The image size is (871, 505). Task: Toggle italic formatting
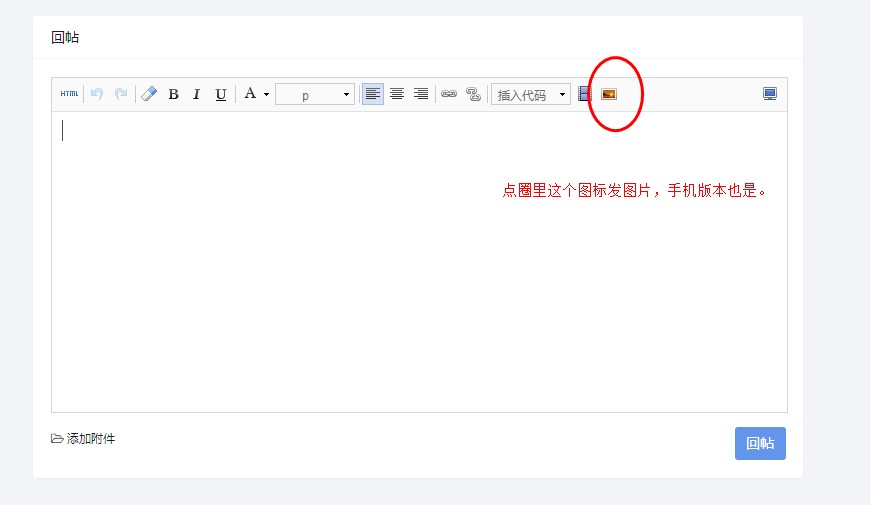(x=196, y=94)
